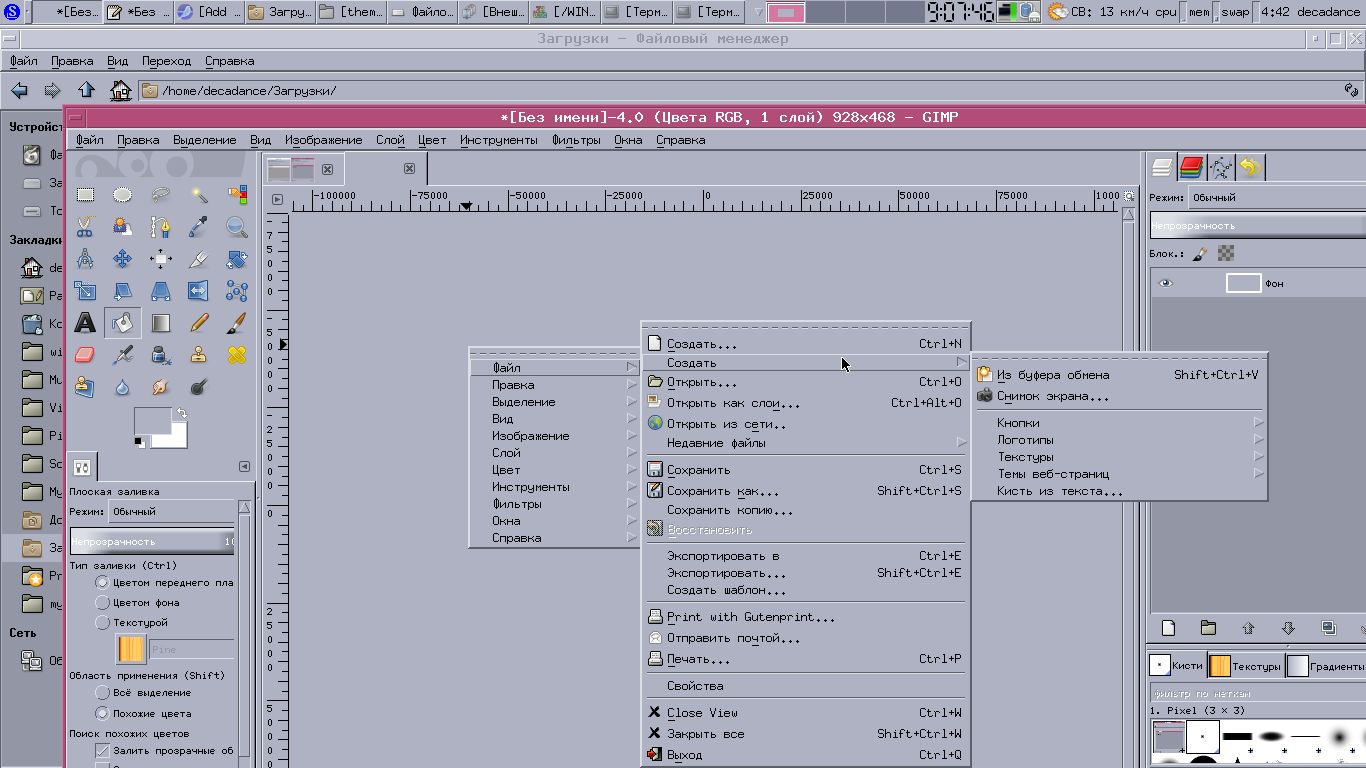The image size is (1366, 768).
Task: Select the Free Select lasso tool
Action: (x=161, y=195)
